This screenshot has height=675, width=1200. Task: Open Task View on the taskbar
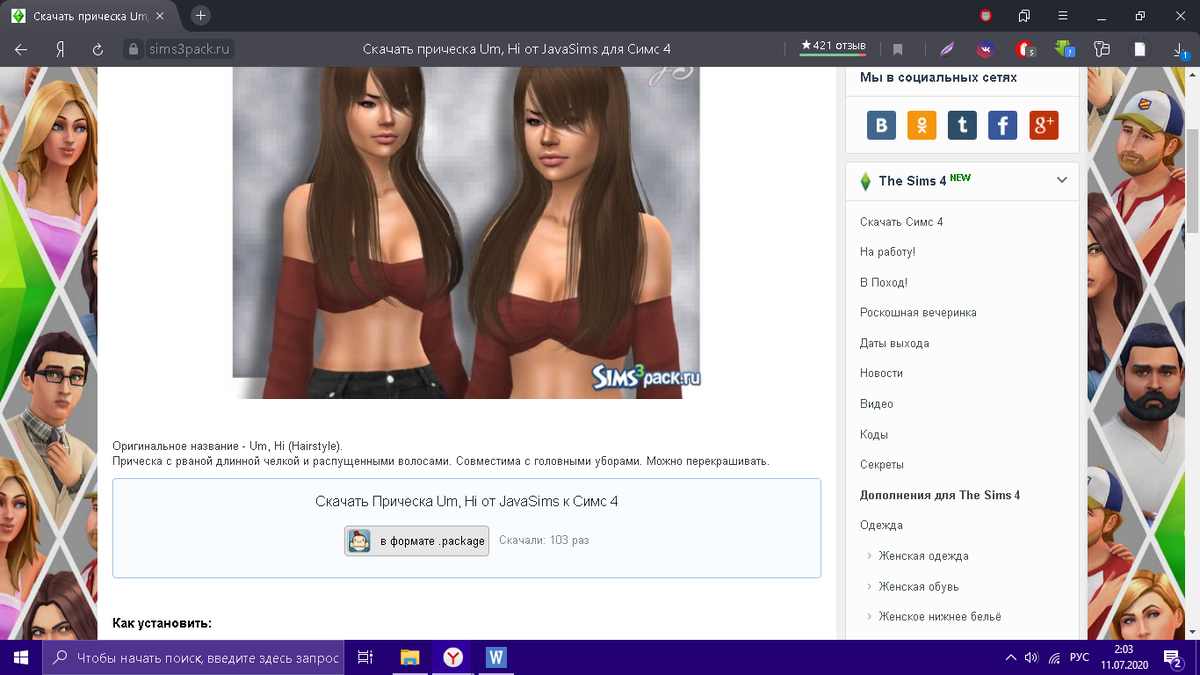365,657
